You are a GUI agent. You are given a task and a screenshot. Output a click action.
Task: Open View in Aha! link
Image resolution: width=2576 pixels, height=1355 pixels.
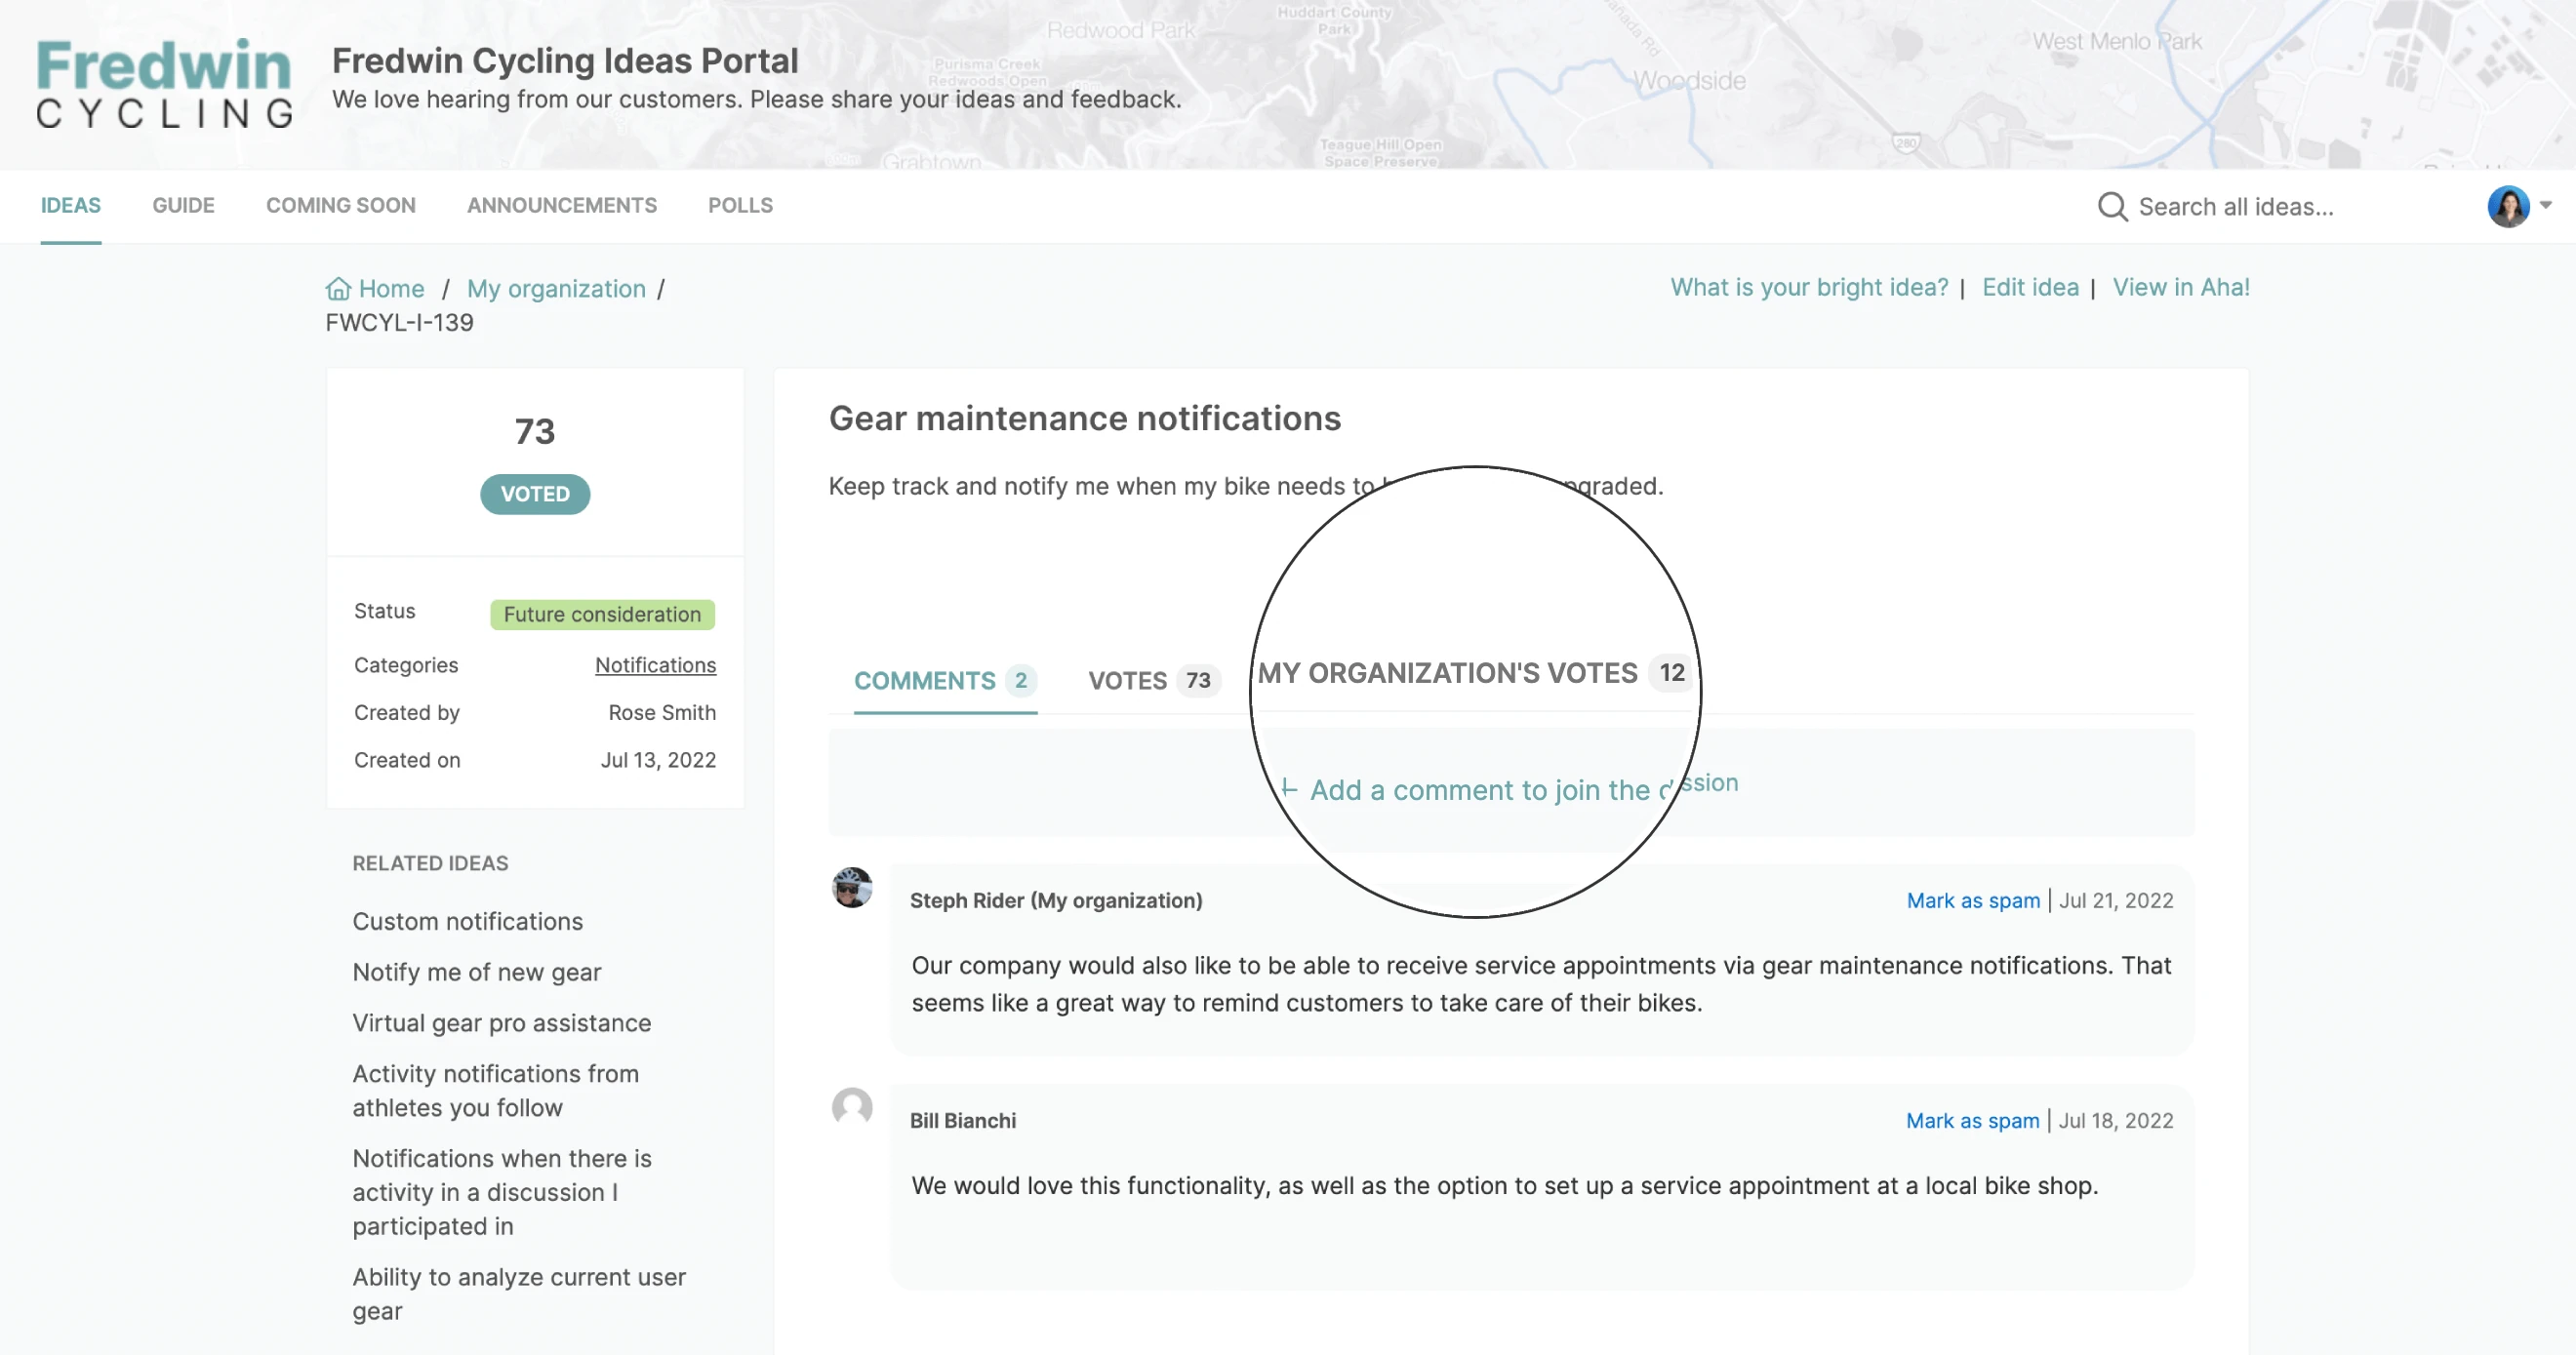point(2180,287)
